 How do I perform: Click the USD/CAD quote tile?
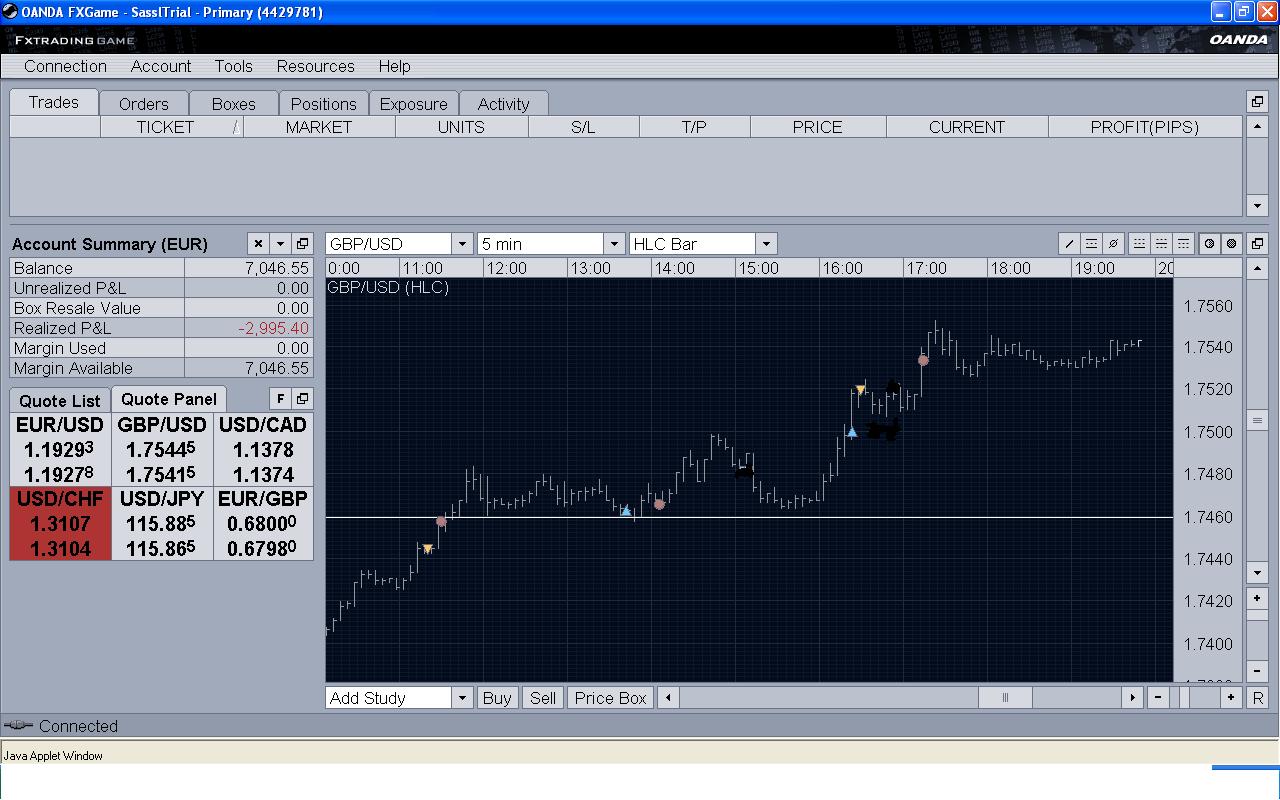pos(263,450)
